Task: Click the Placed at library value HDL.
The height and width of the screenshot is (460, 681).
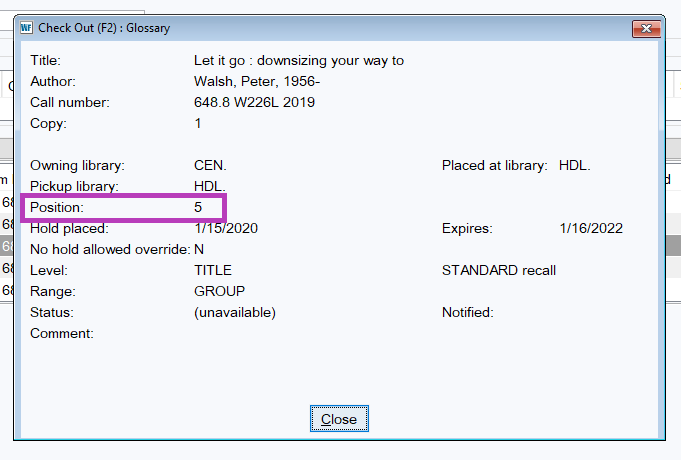Action: (x=575, y=165)
